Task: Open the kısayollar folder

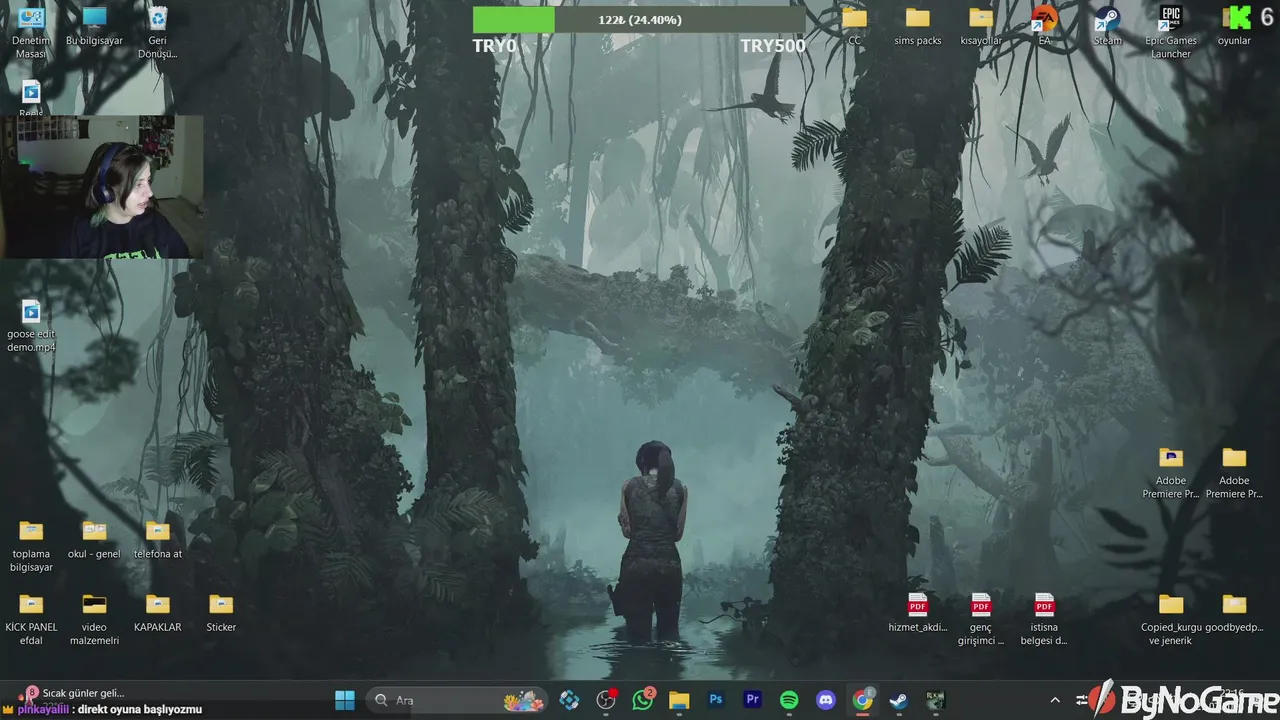Action: (981, 27)
